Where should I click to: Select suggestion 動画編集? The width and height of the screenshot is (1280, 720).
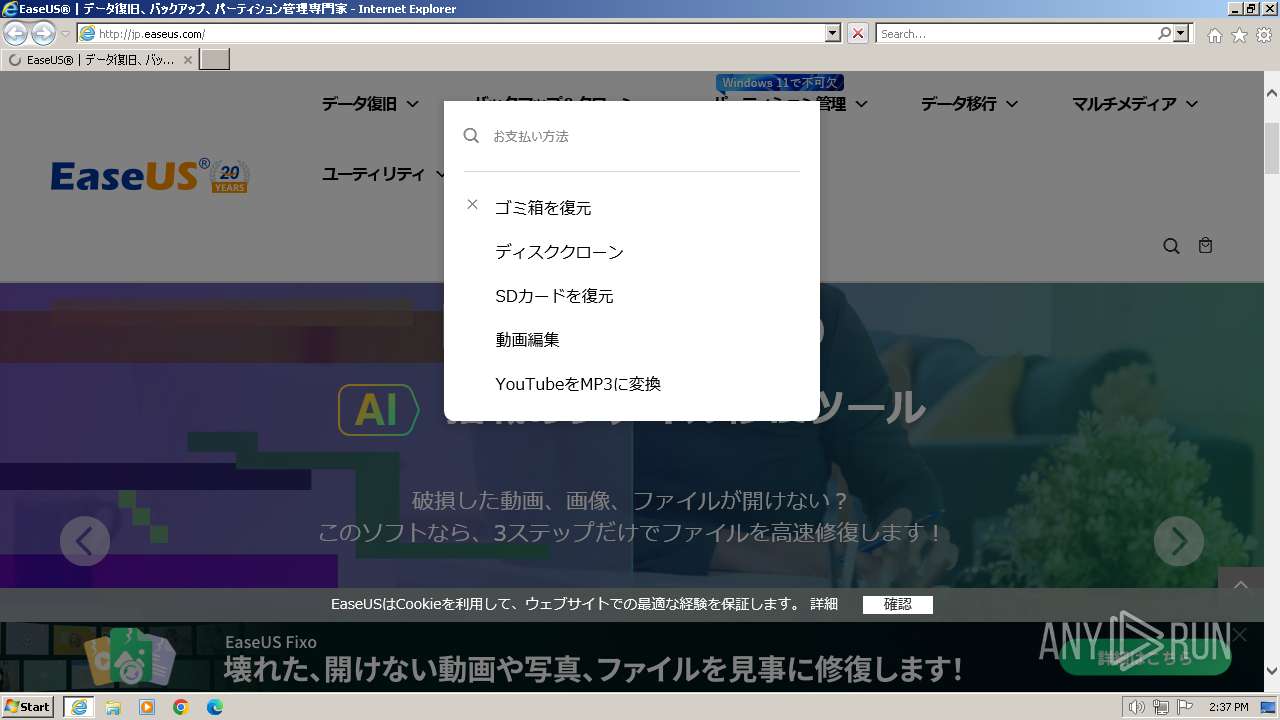(527, 340)
